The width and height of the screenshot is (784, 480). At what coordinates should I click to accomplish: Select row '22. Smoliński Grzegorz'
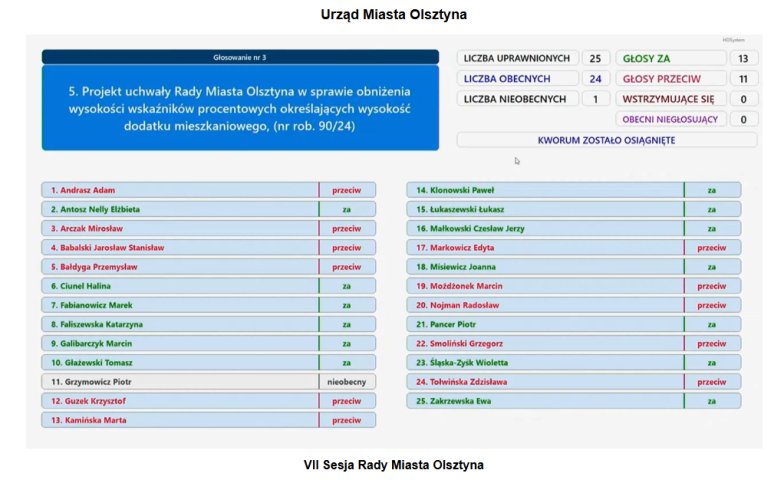coord(574,344)
